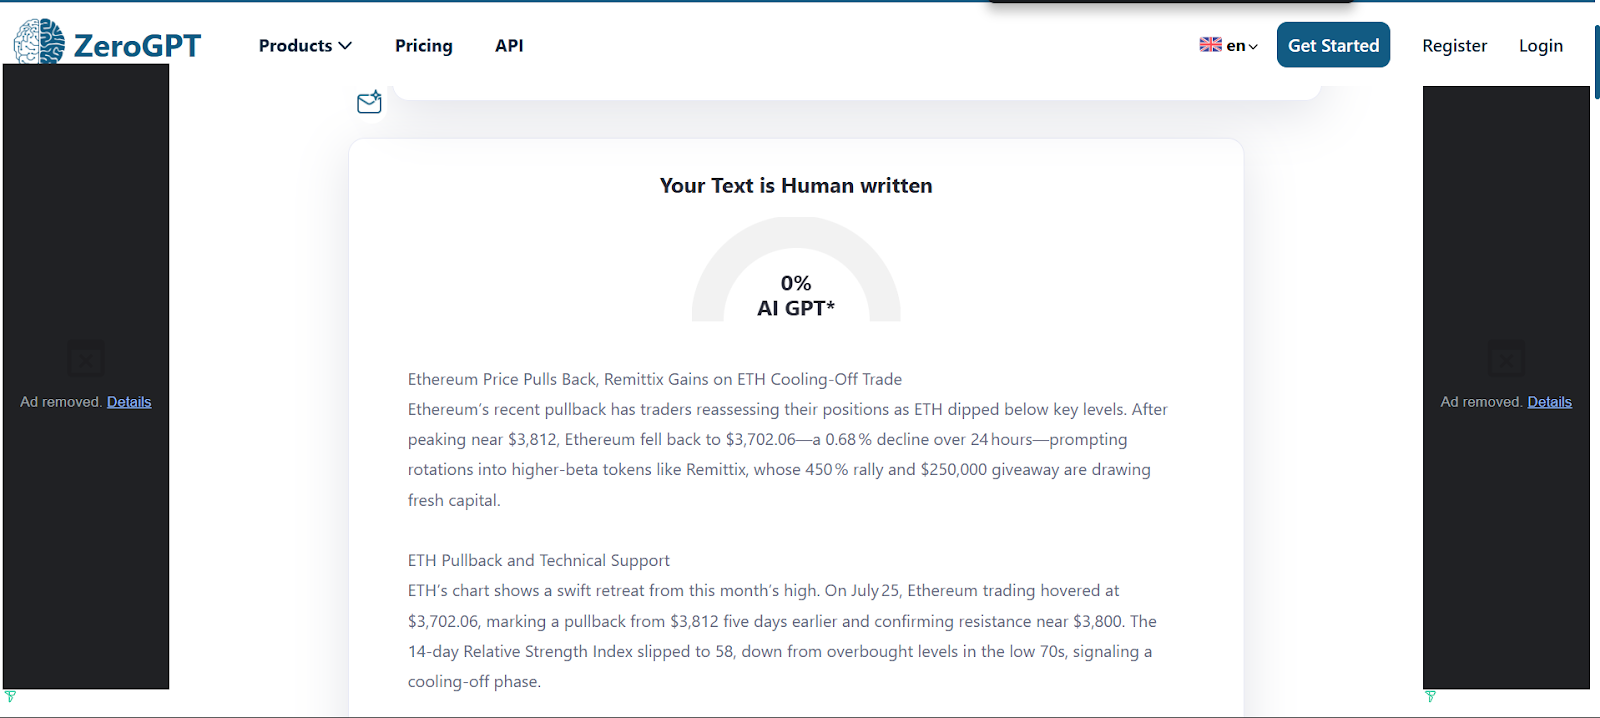Click the line starting 'ETH's chart shows a swift'
Viewport: 1600px width, 718px height.
tap(763, 590)
